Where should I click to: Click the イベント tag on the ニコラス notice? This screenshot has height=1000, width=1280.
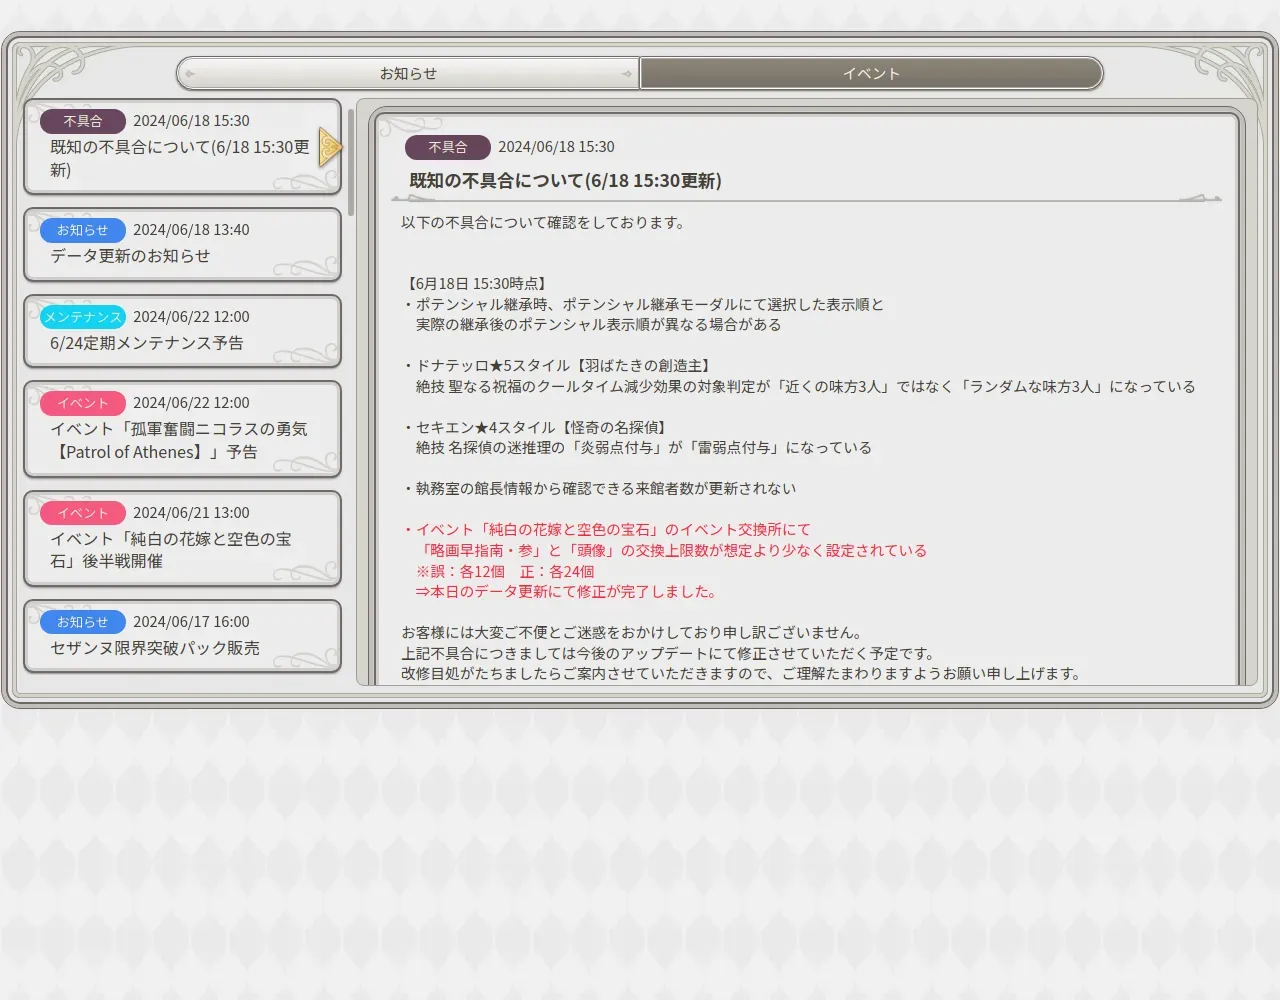83,403
